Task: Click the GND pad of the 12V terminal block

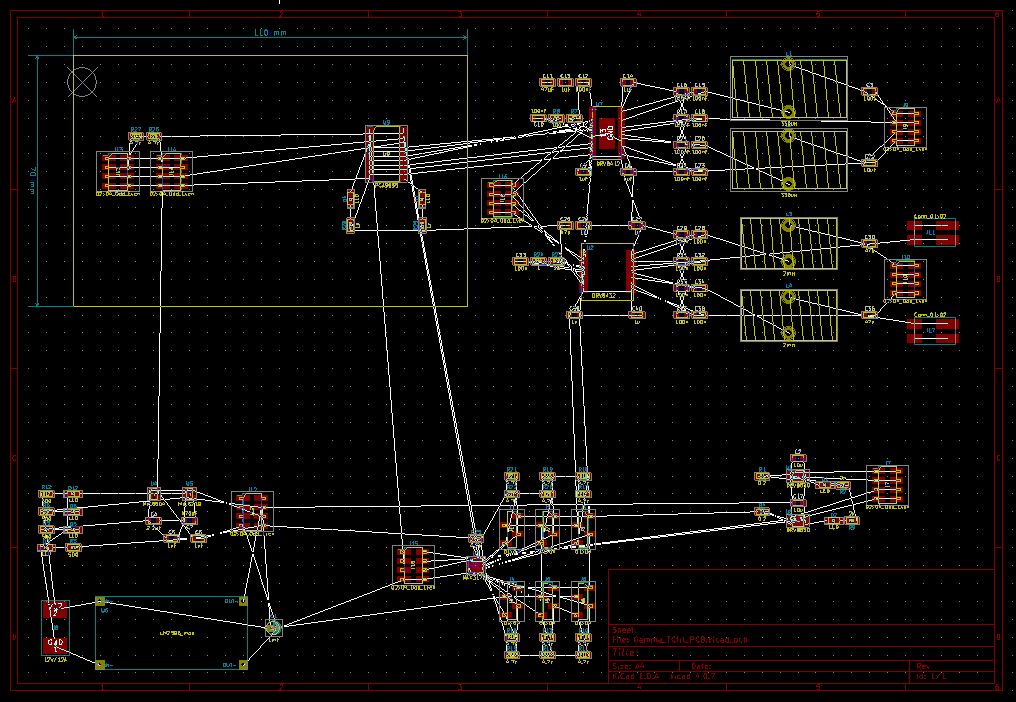Action: click(x=54, y=644)
